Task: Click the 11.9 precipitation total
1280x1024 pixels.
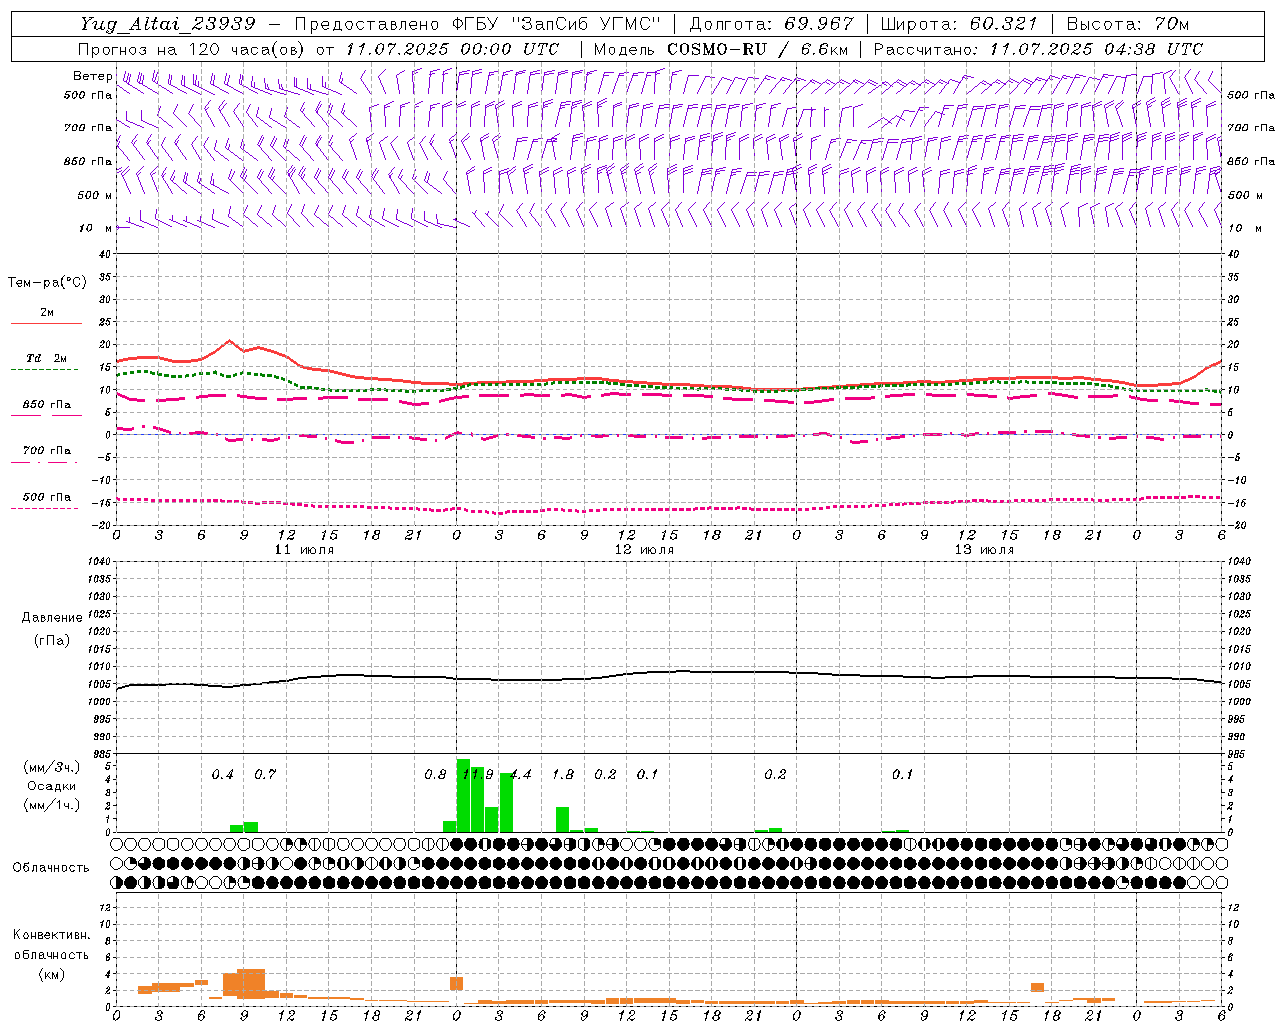Action: click(x=478, y=775)
